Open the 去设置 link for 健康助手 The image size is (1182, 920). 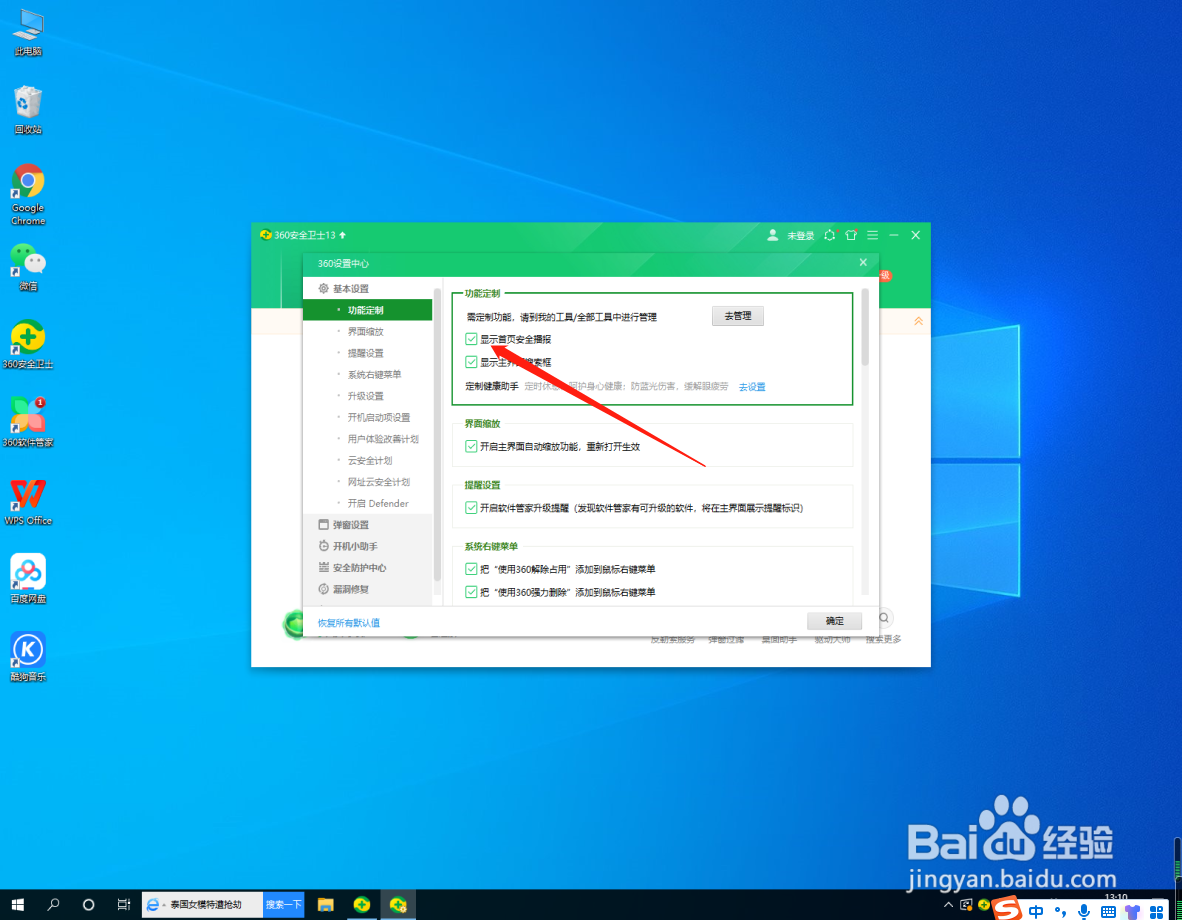[x=752, y=387]
